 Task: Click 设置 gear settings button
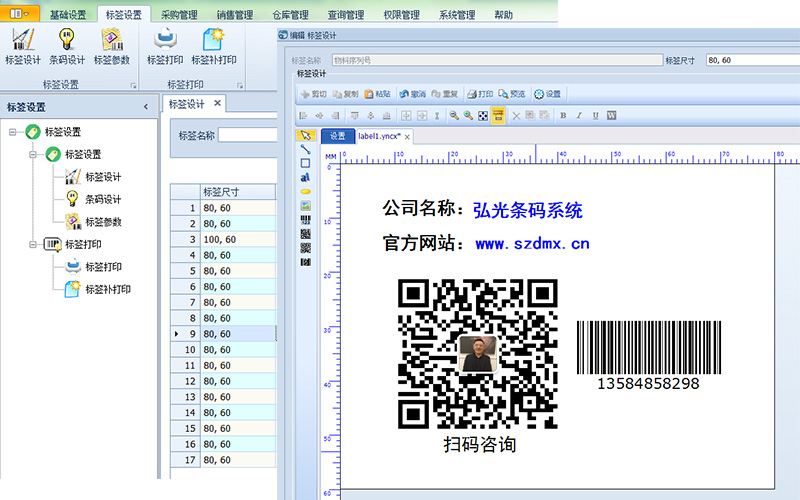point(547,94)
